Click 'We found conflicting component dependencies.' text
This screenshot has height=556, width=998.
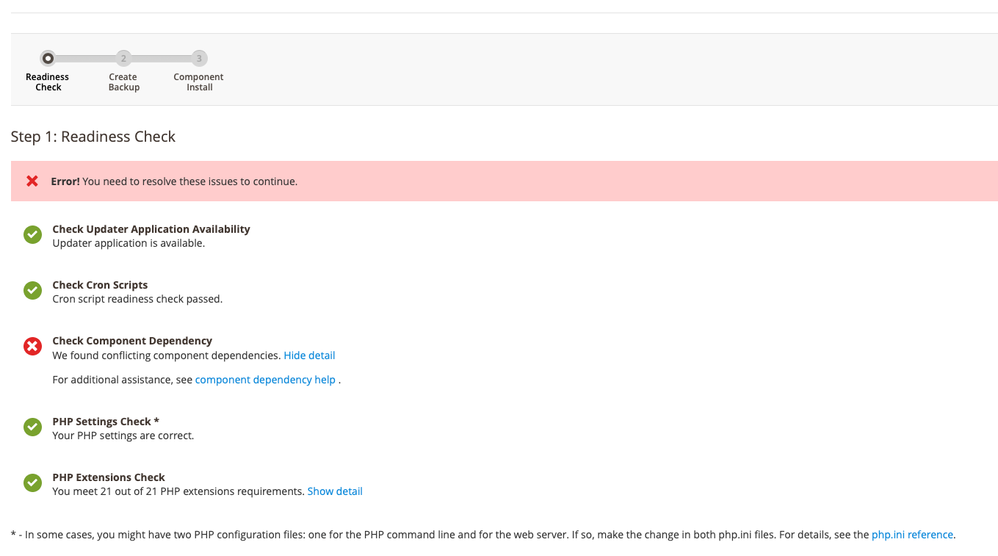tap(167, 356)
